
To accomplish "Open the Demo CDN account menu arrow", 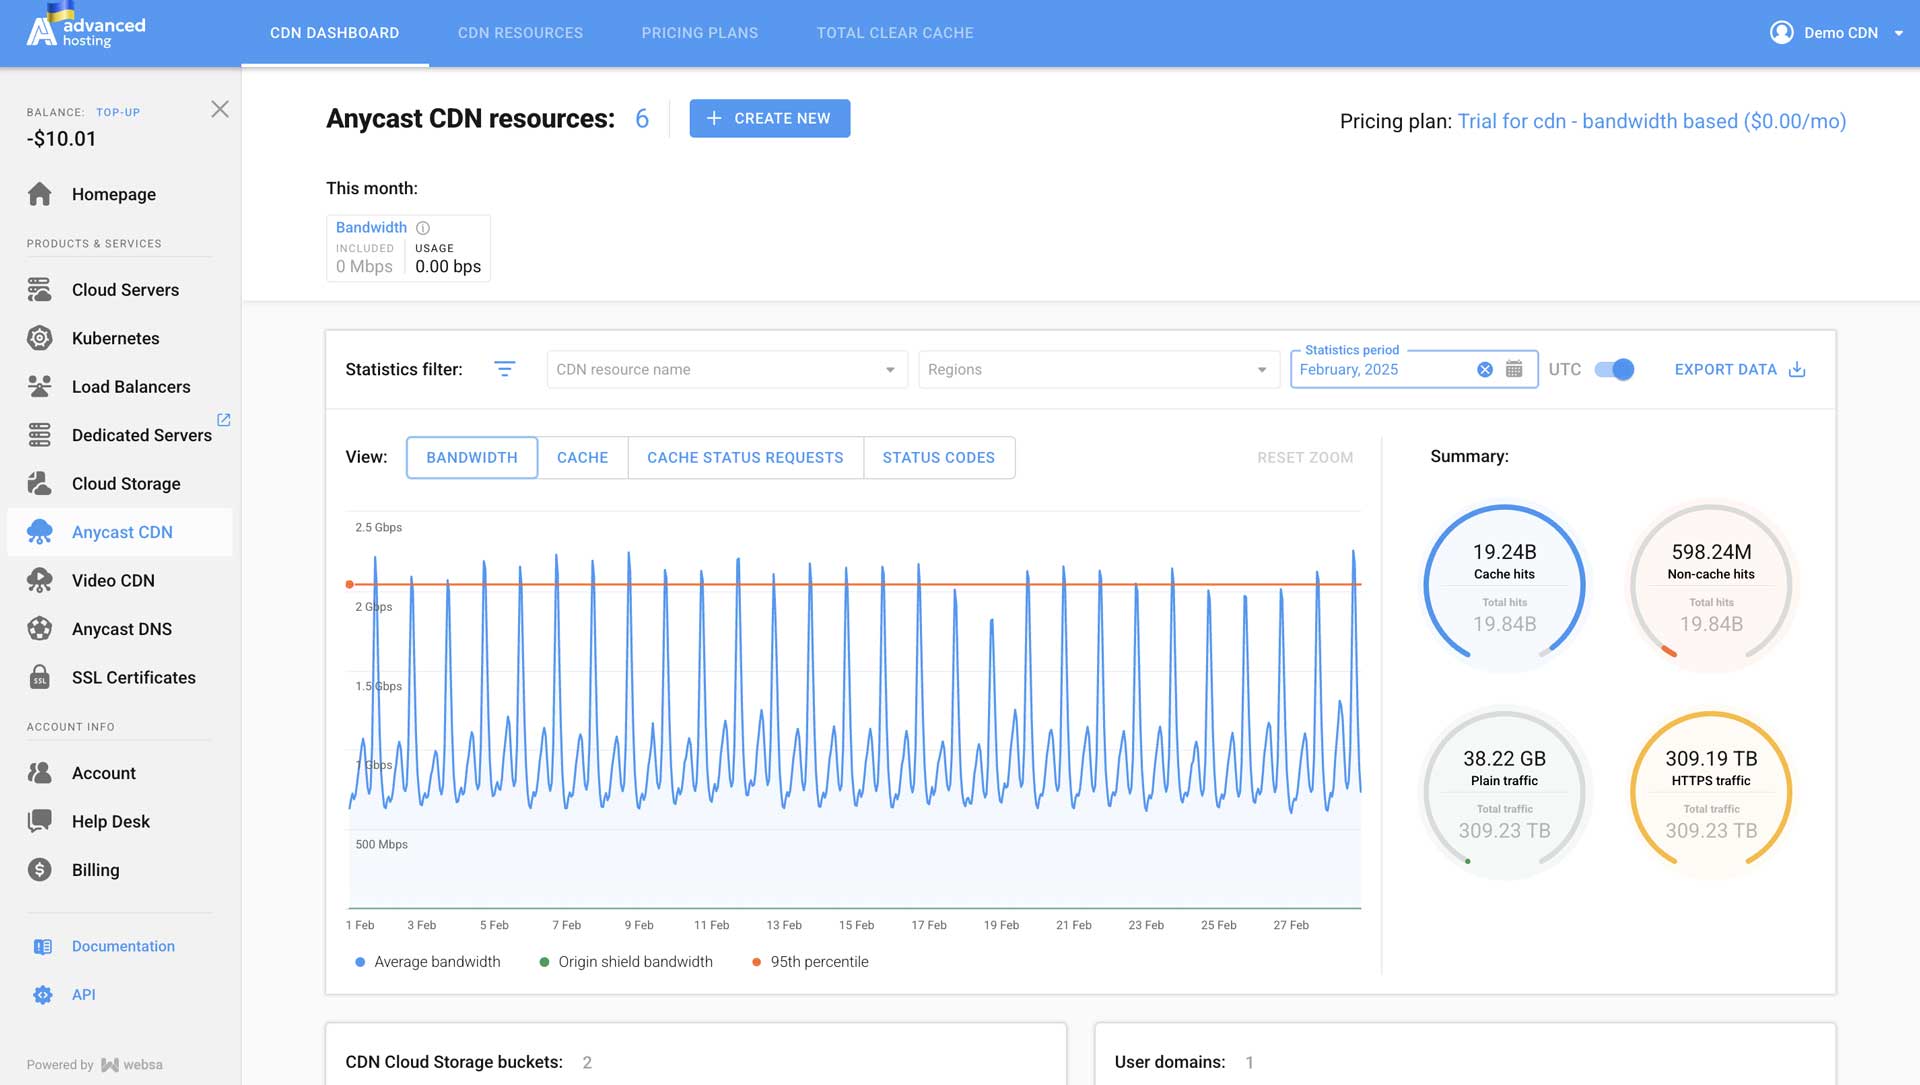I will [x=1898, y=33].
